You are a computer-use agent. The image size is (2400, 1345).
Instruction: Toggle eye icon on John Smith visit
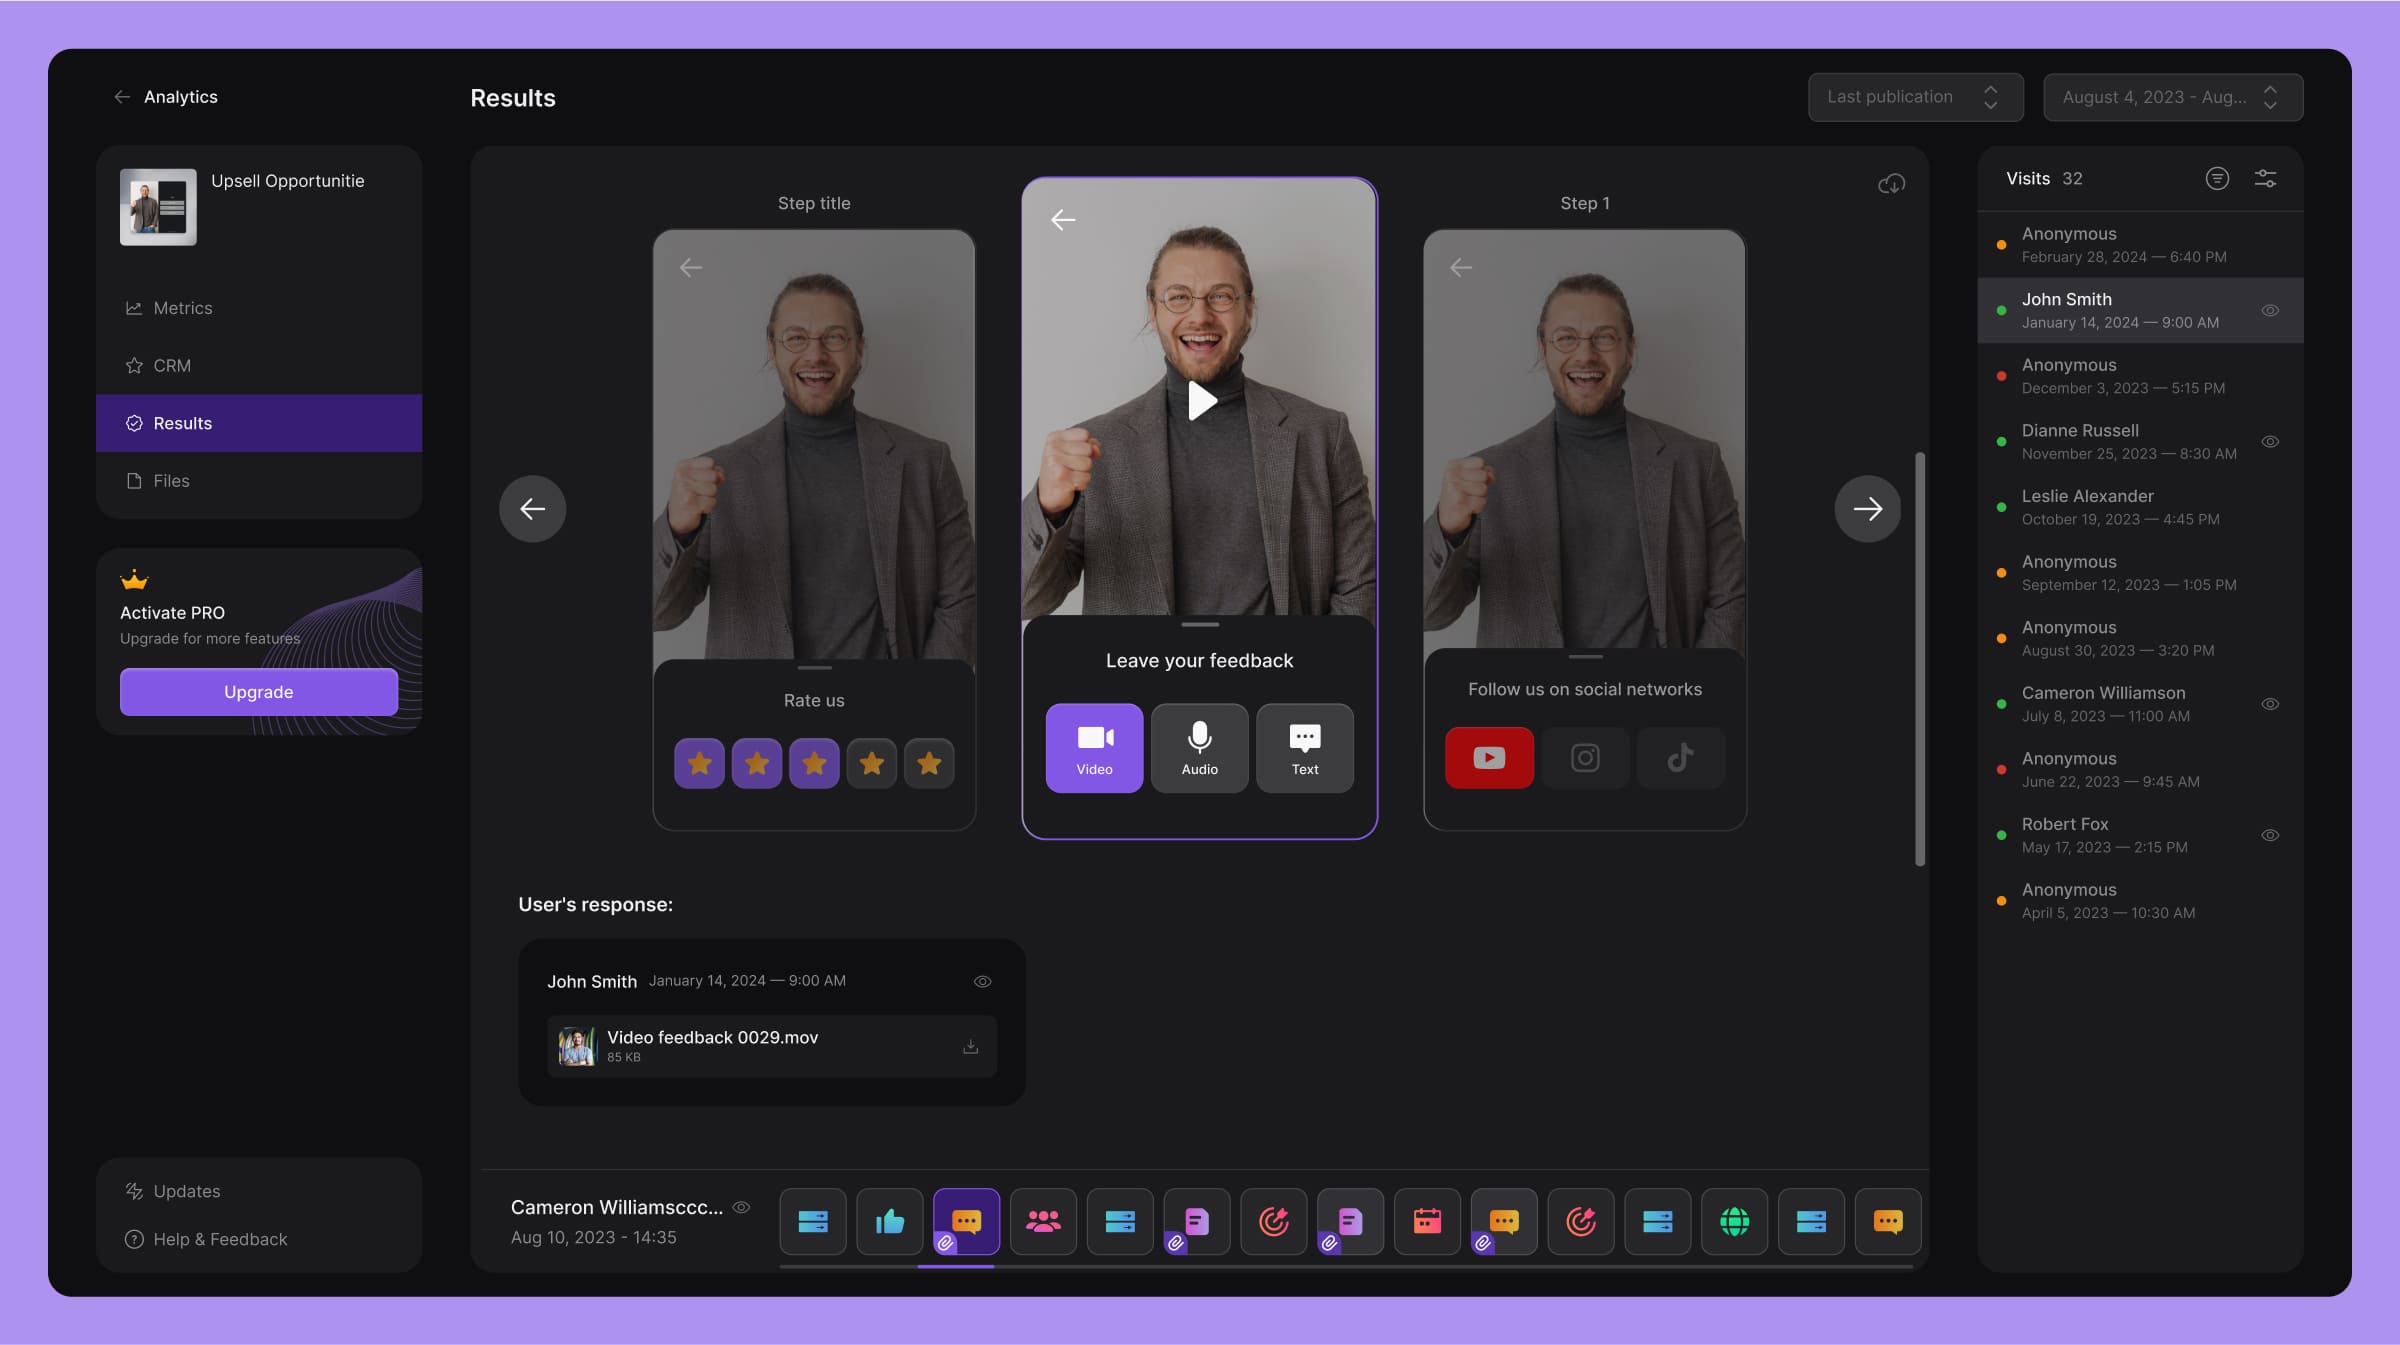[2270, 310]
